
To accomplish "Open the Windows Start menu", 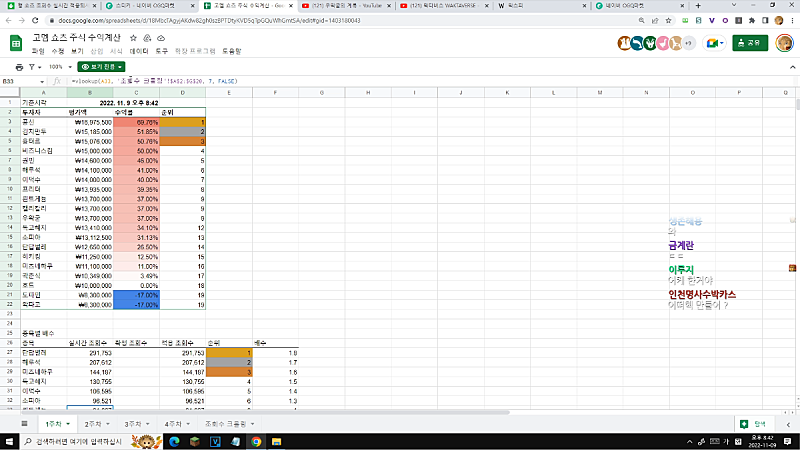I will coord(9,441).
